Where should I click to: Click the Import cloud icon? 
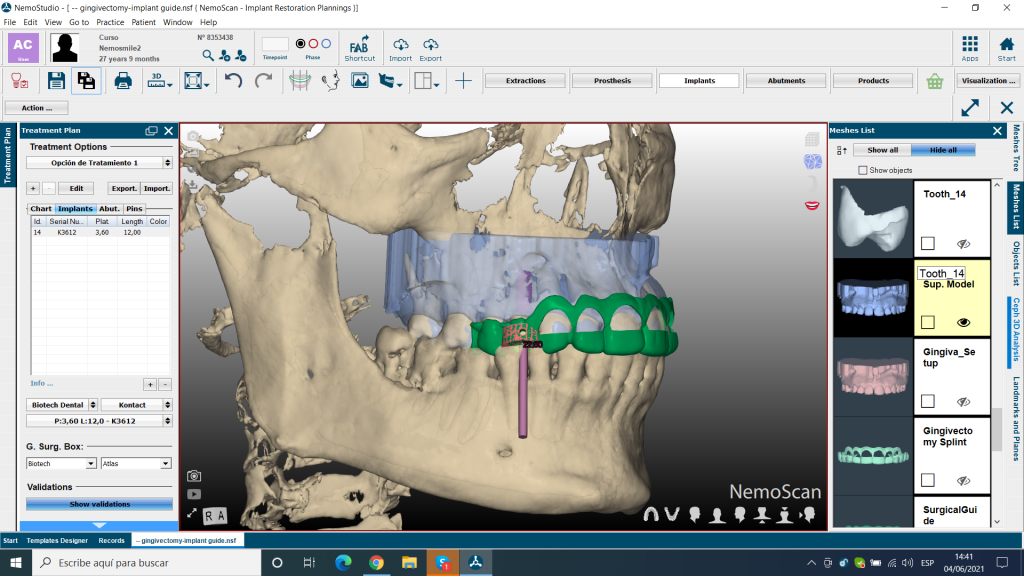click(400, 48)
